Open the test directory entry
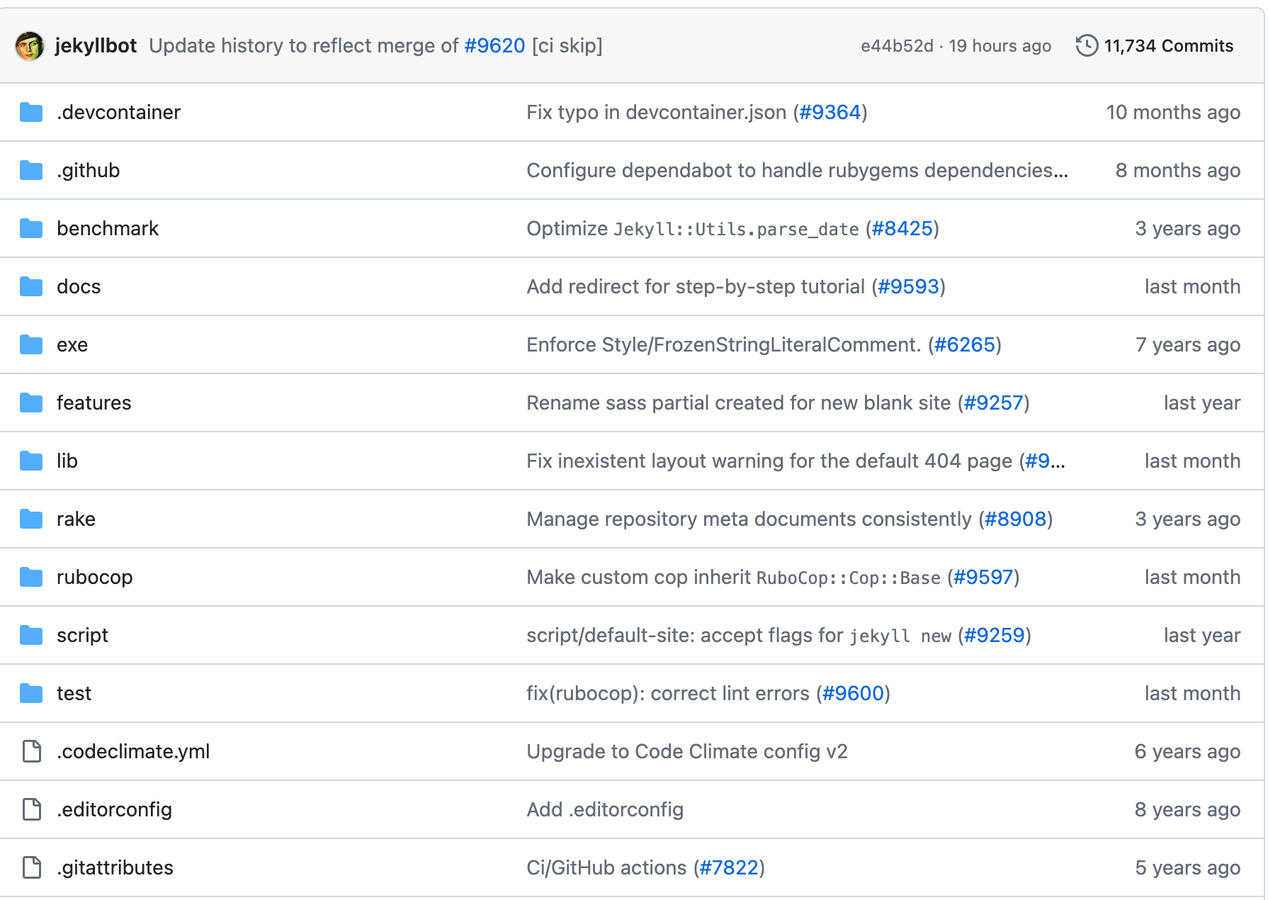The height and width of the screenshot is (900, 1268). point(75,693)
